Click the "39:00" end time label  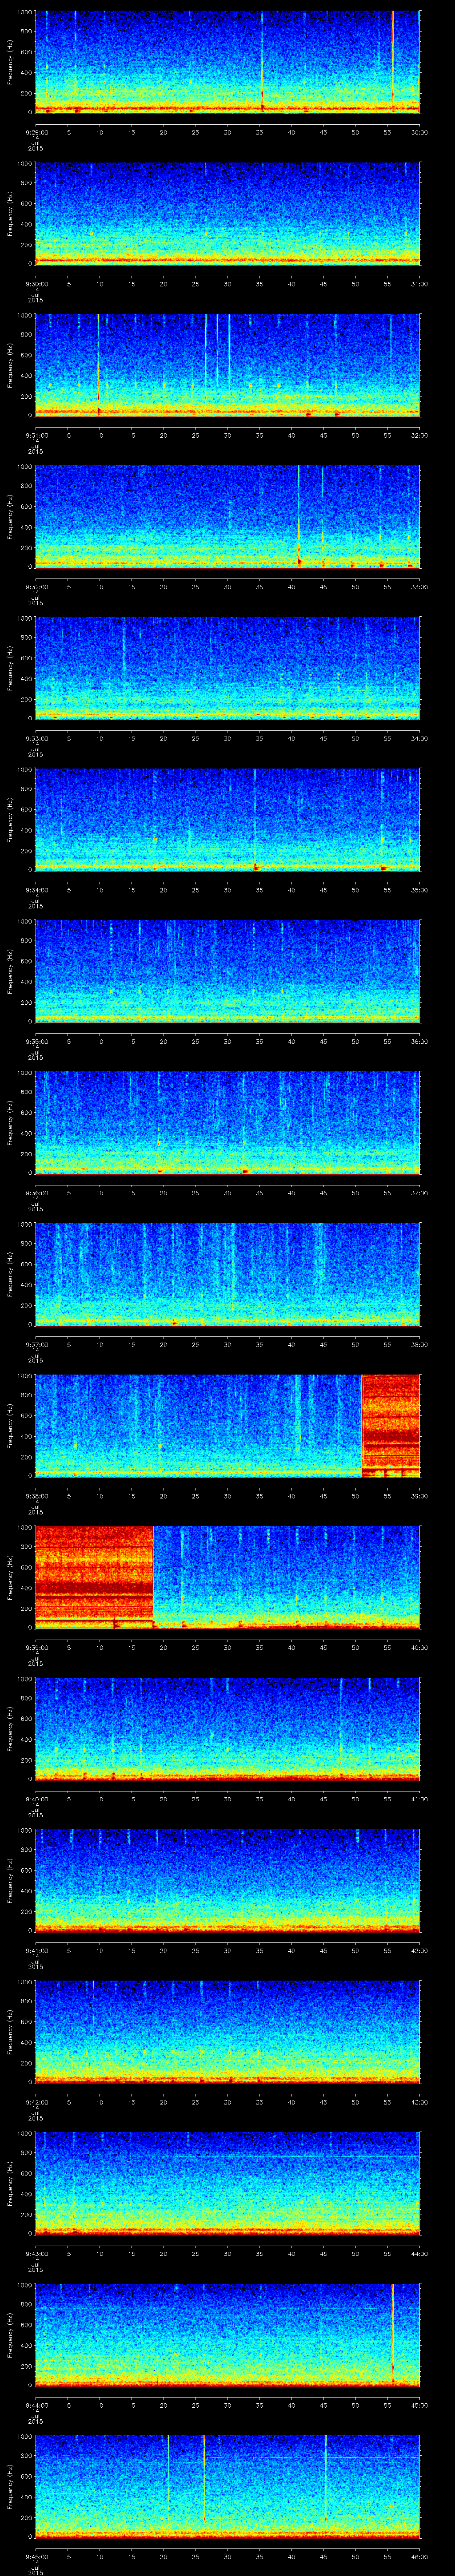[x=420, y=1496]
